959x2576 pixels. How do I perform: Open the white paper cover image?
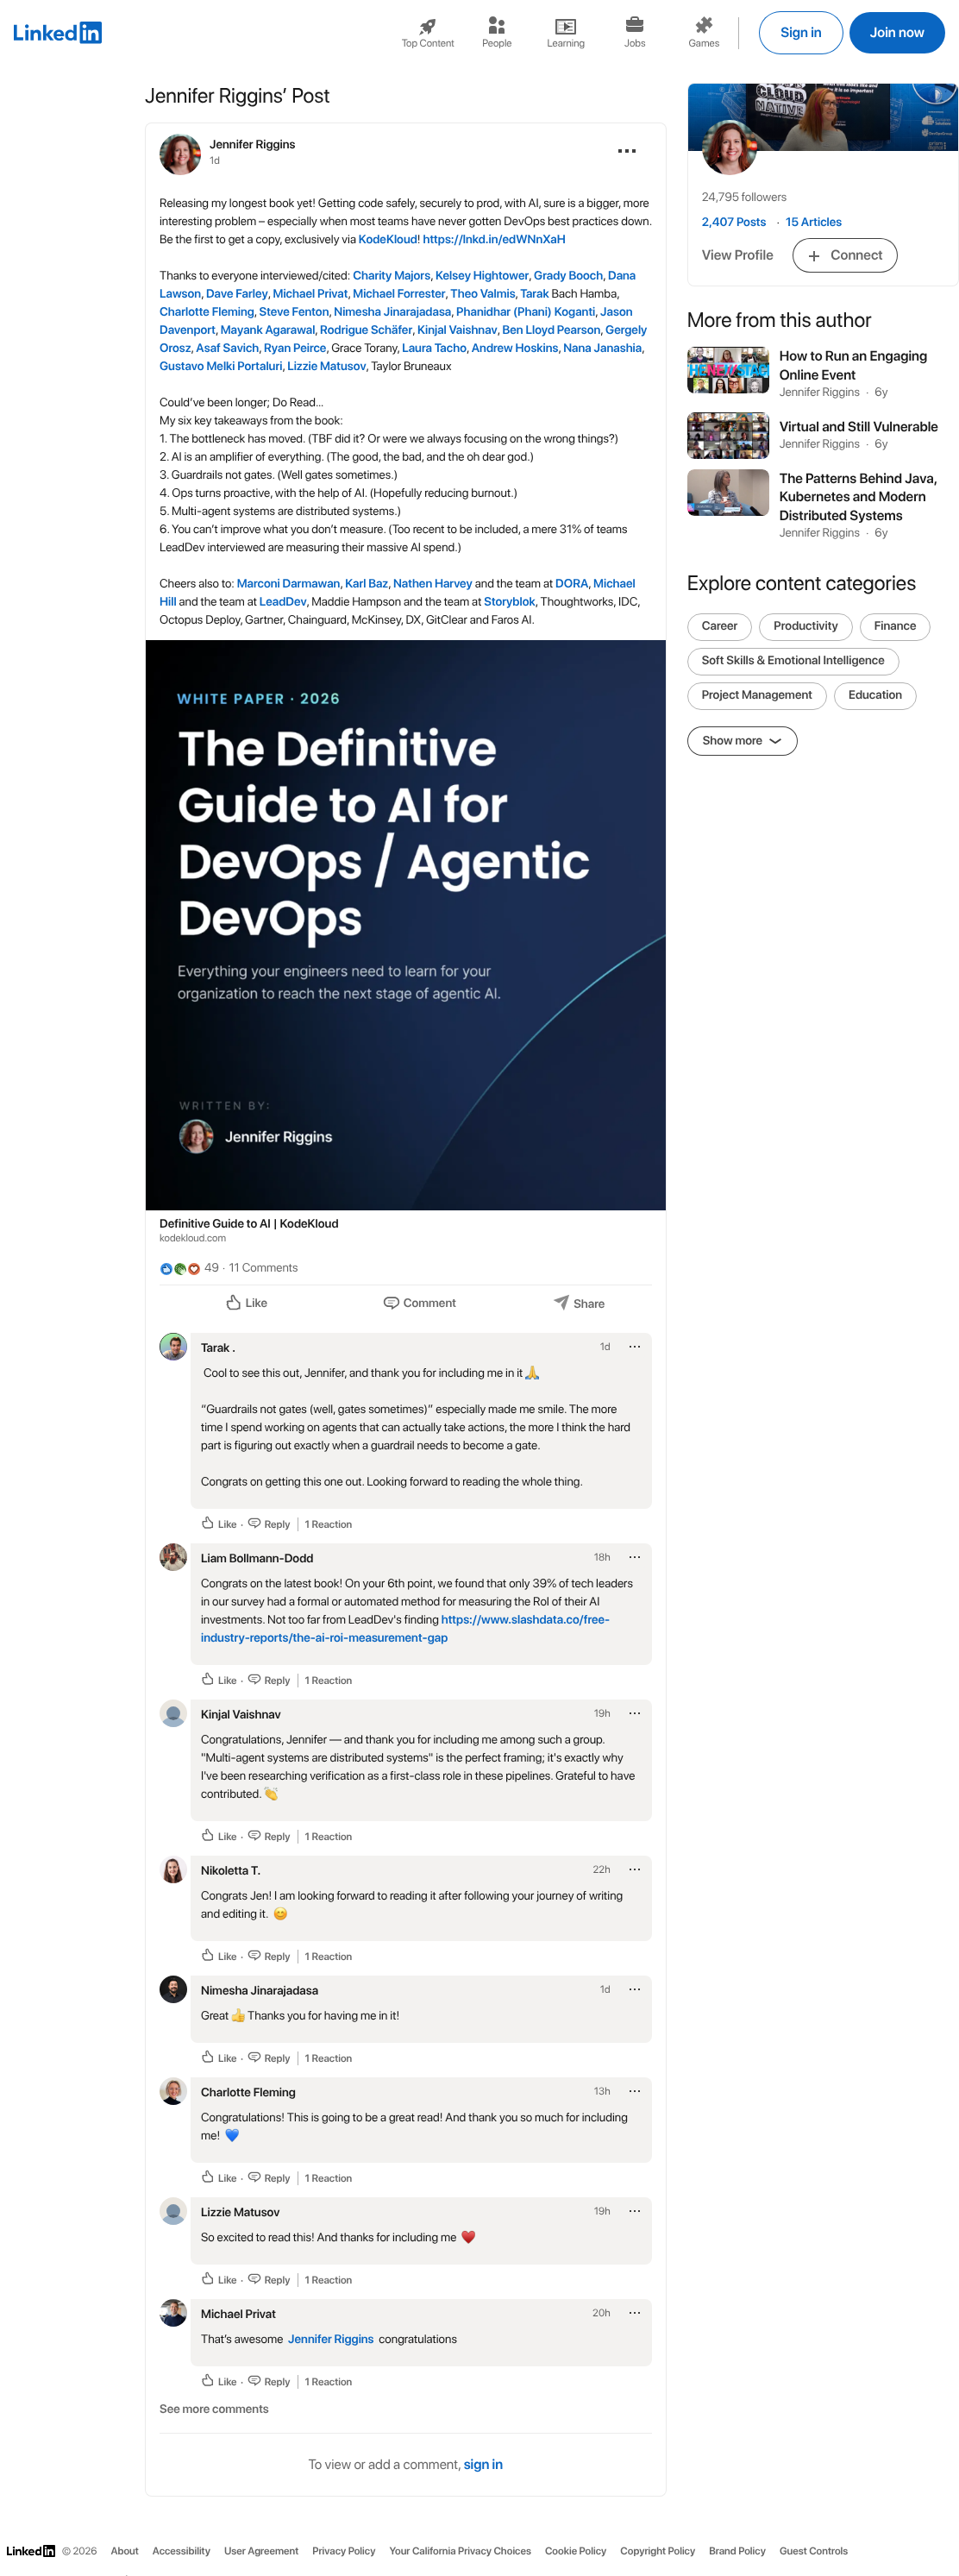tap(405, 925)
